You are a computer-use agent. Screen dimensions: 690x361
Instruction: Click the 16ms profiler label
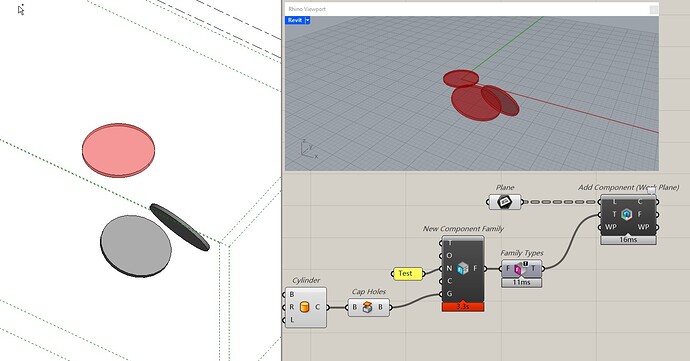tap(628, 240)
